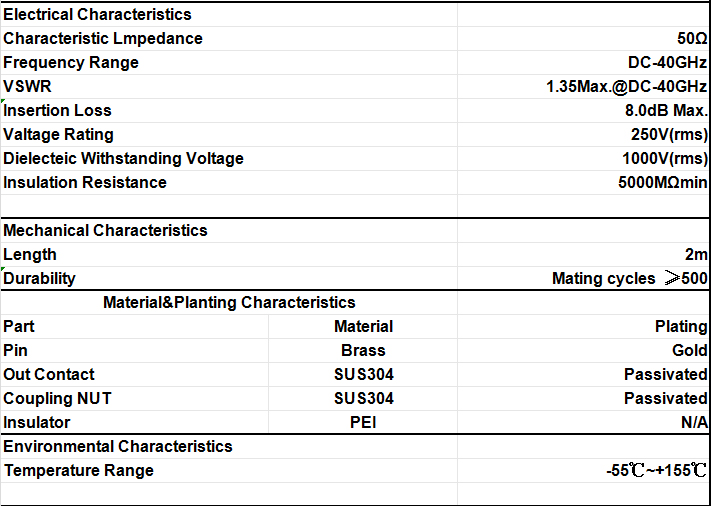Viewport: 711px width, 506px height.
Task: Click the green comment marker on Durability
Action: tap(3, 269)
